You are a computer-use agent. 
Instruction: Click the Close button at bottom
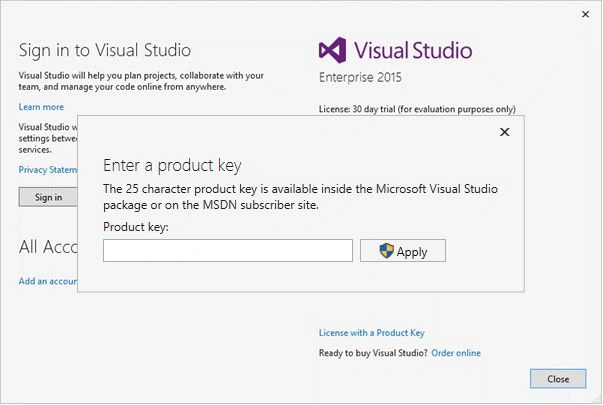tap(558, 379)
